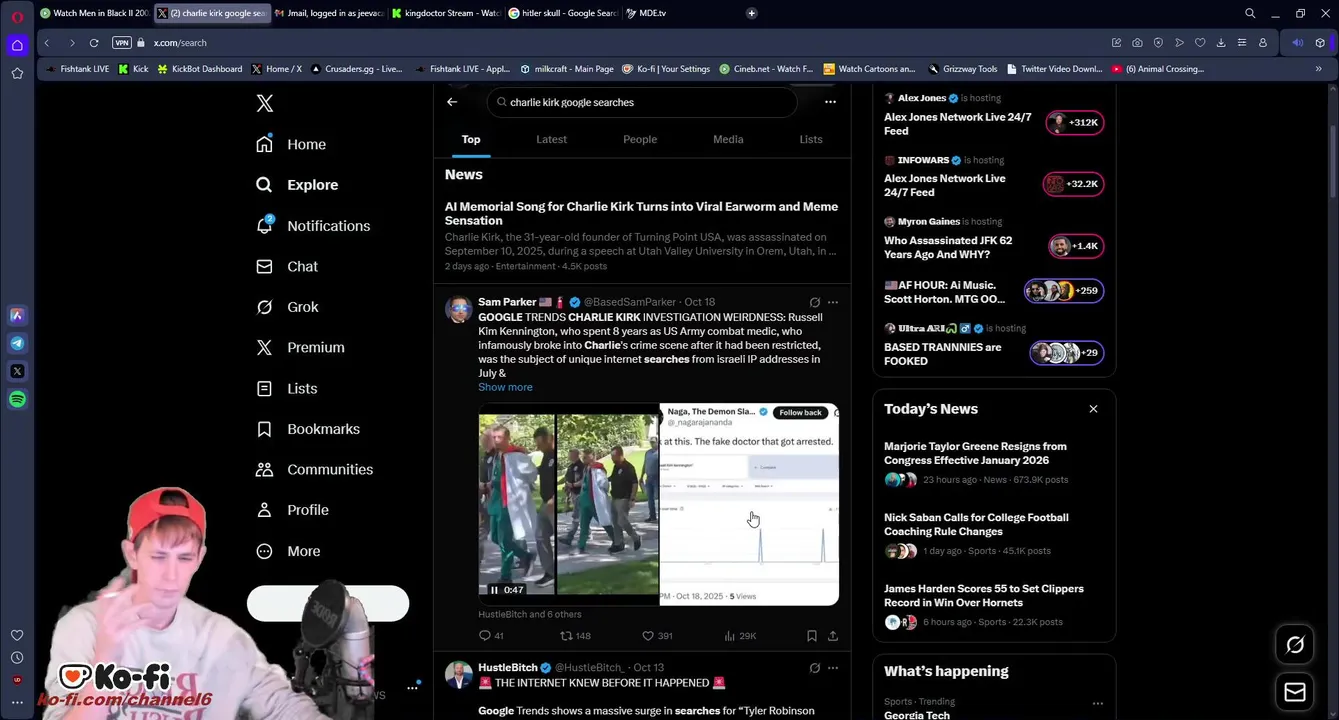This screenshot has width=1339, height=720.
Task: Switch to the Media search tab
Action: (x=728, y=139)
